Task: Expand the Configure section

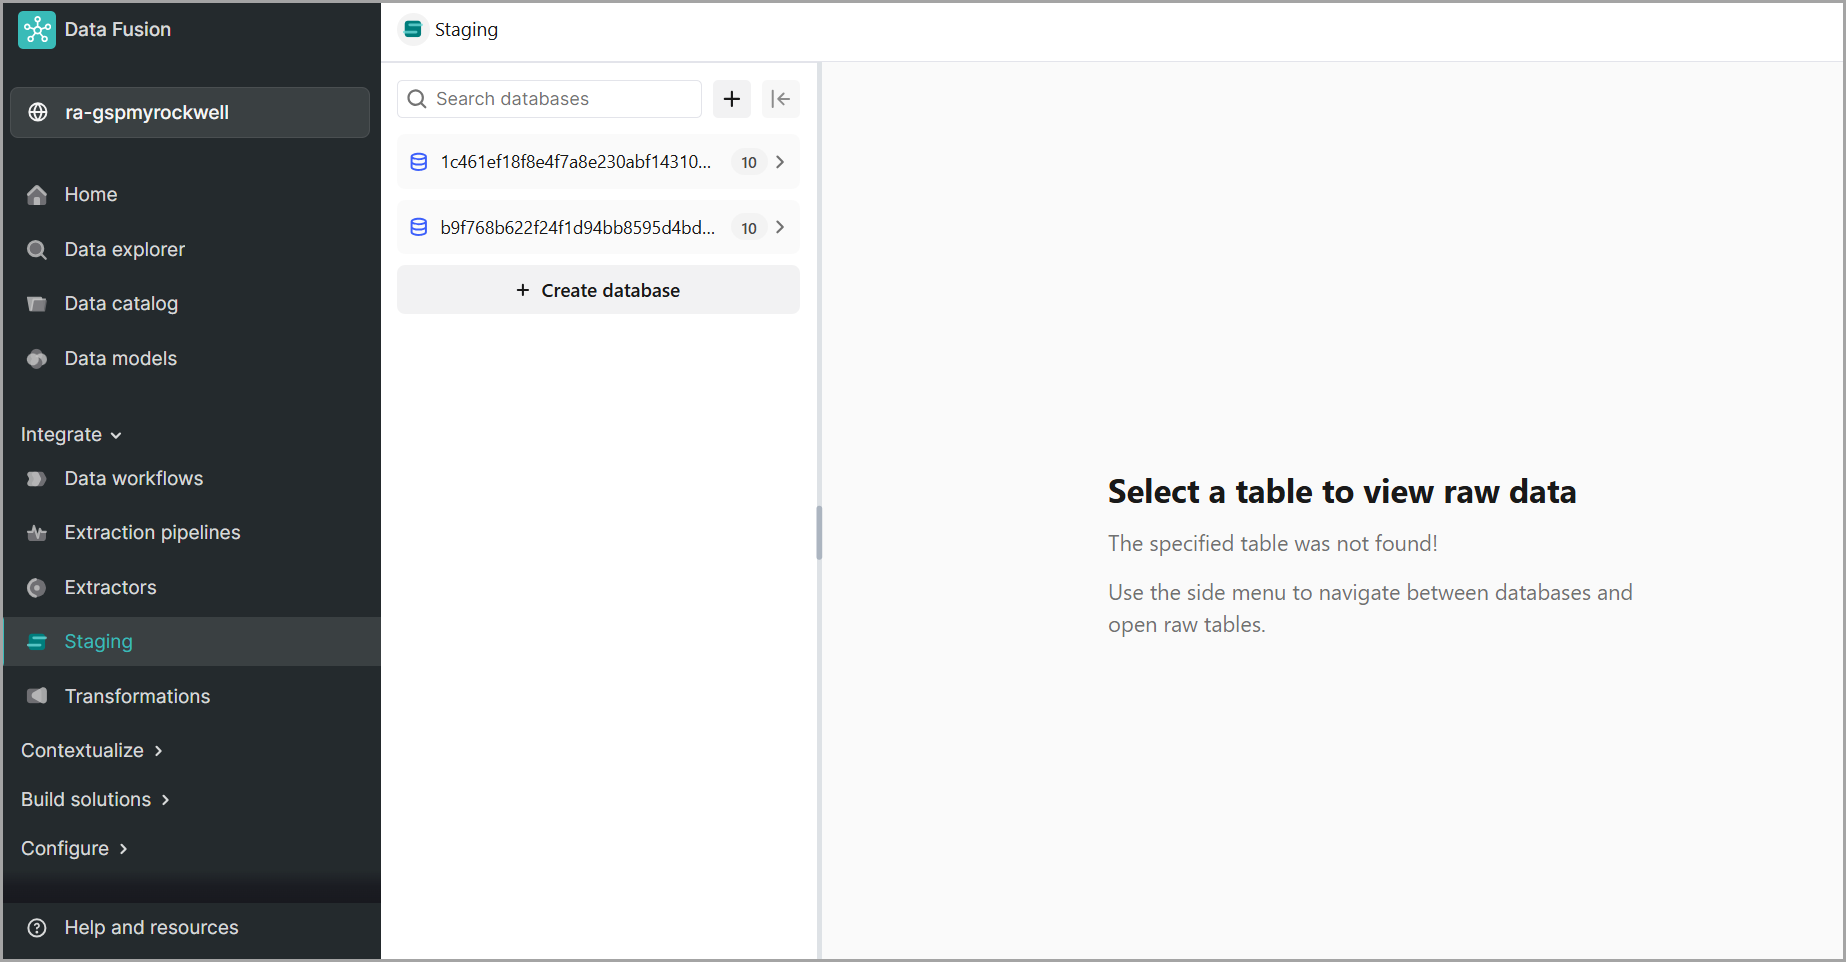Action: pyautogui.click(x=75, y=848)
